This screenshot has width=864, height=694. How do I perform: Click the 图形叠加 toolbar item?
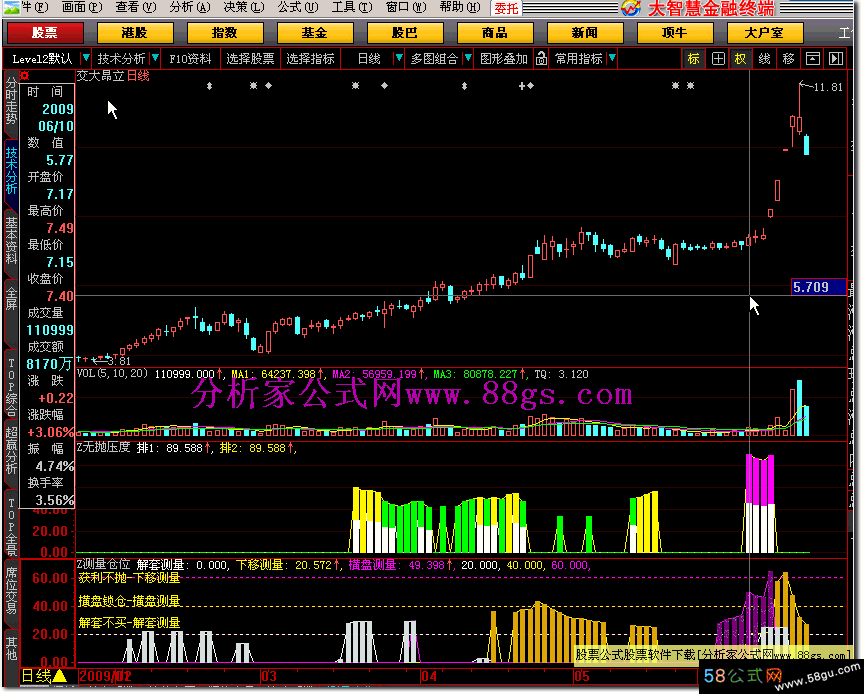click(504, 58)
